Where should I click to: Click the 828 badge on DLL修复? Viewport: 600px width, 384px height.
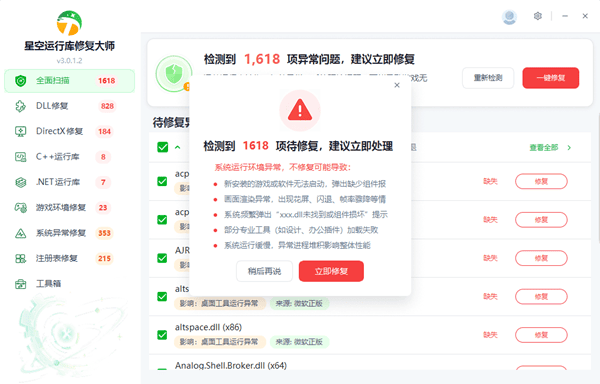(x=107, y=106)
